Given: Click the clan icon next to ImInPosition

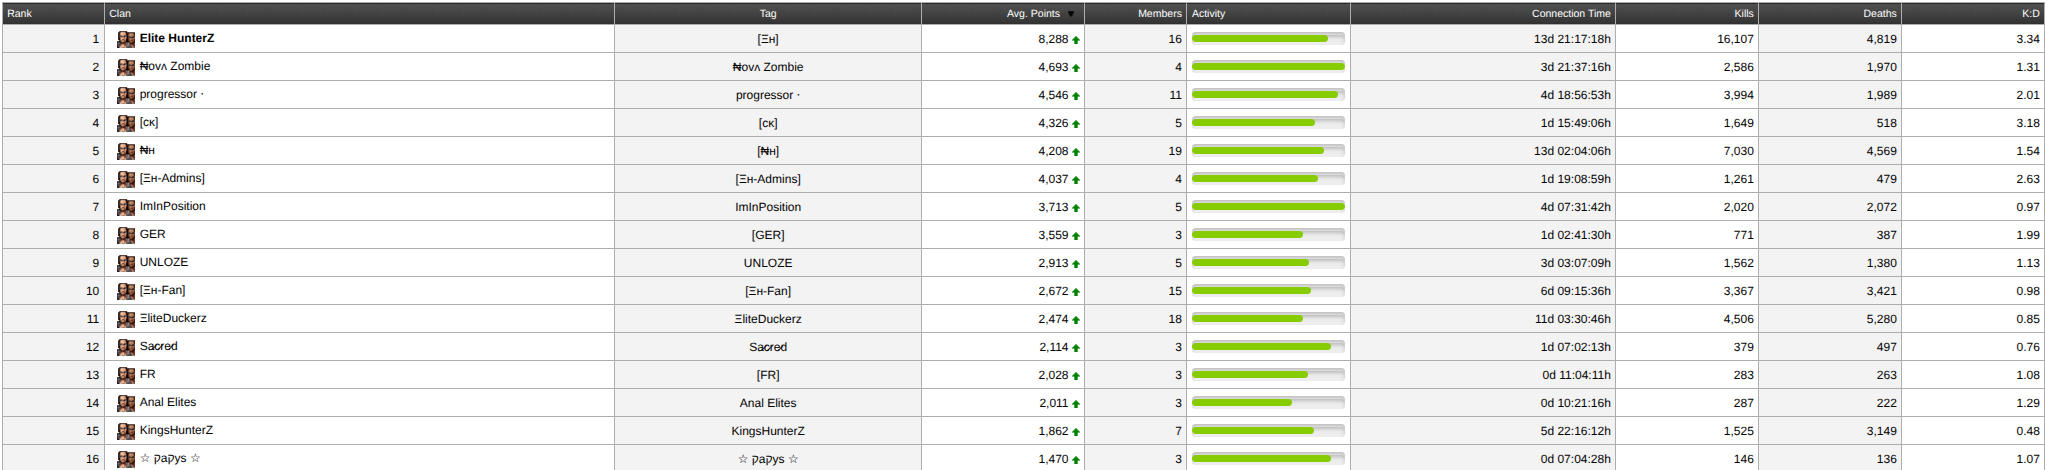Looking at the screenshot, I should [x=126, y=207].
